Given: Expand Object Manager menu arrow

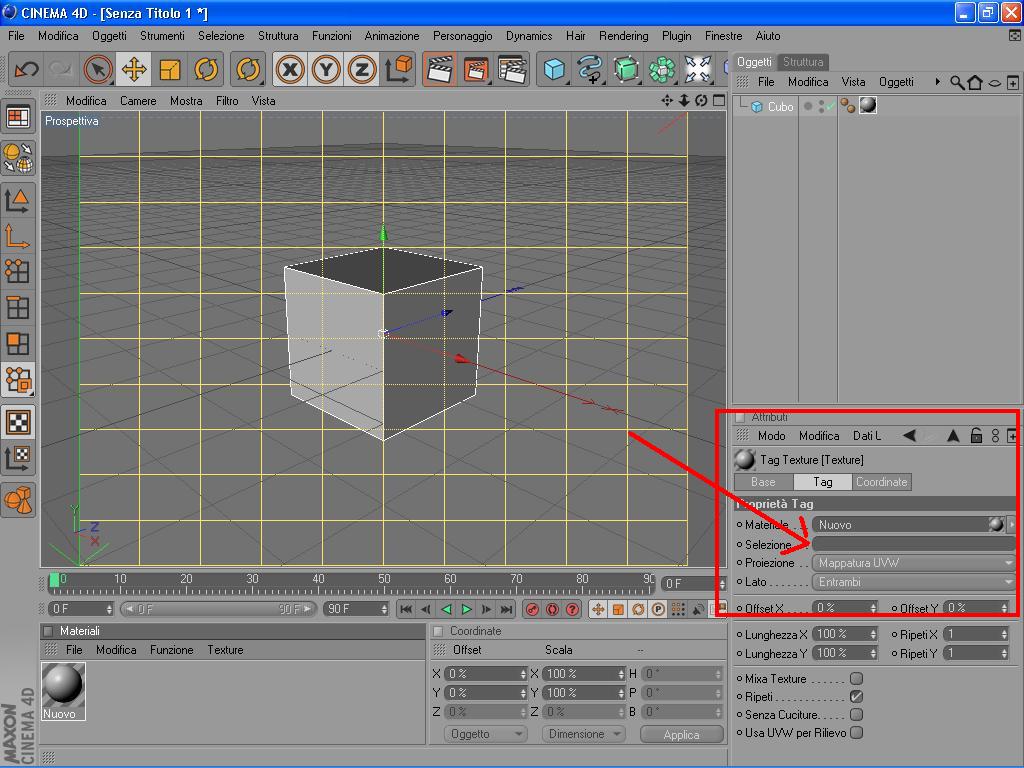Looking at the screenshot, I should (x=937, y=82).
